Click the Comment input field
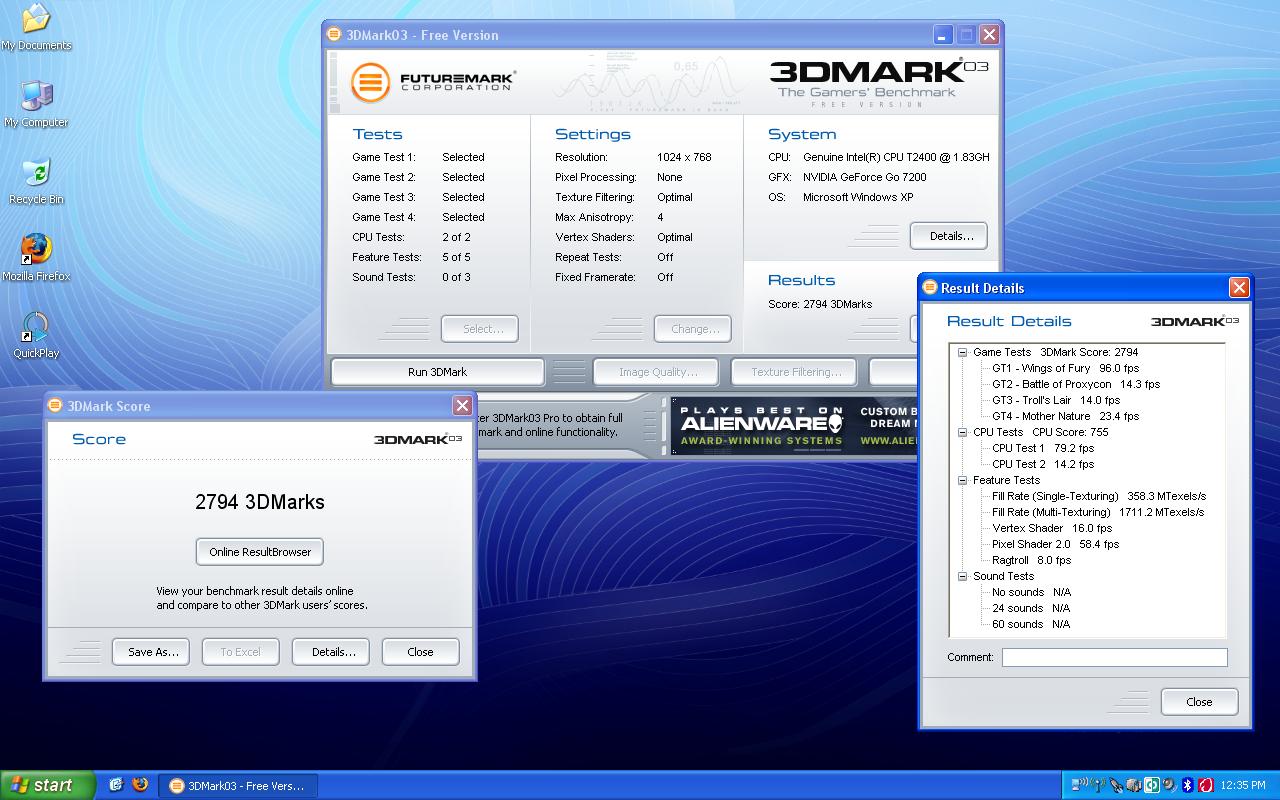The image size is (1280, 800). point(1114,657)
